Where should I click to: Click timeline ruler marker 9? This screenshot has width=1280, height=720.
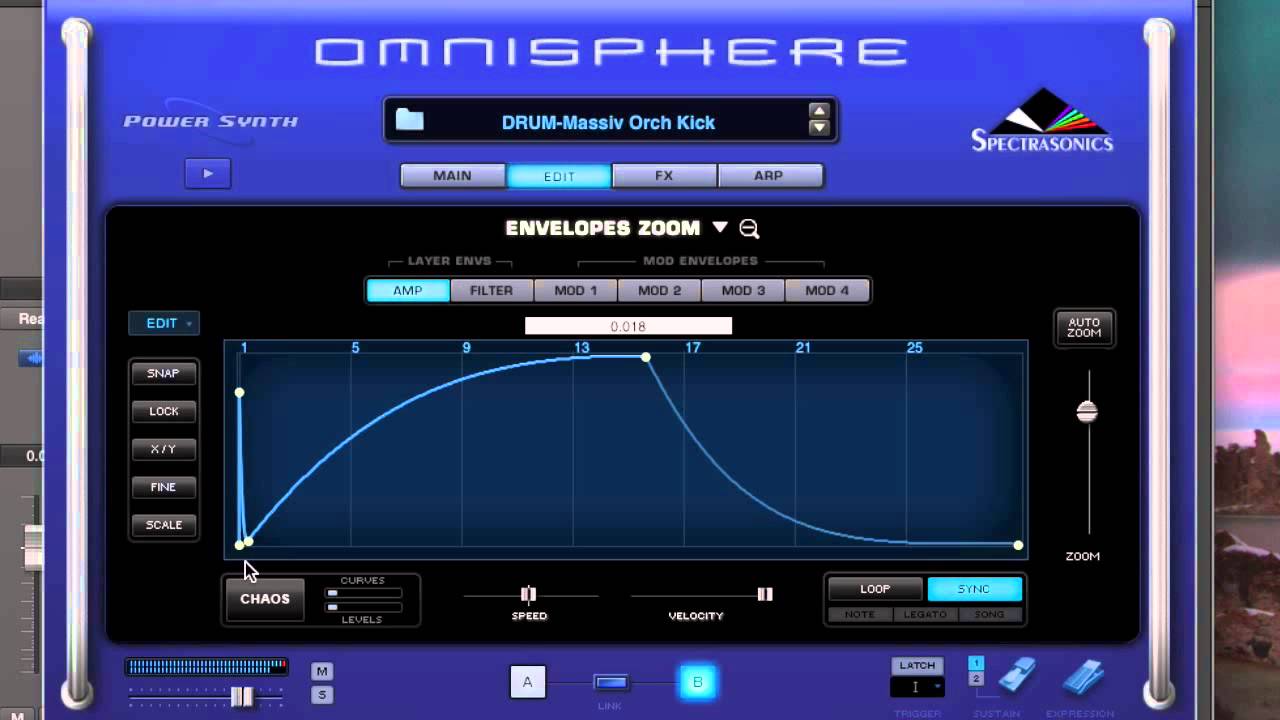click(x=466, y=348)
